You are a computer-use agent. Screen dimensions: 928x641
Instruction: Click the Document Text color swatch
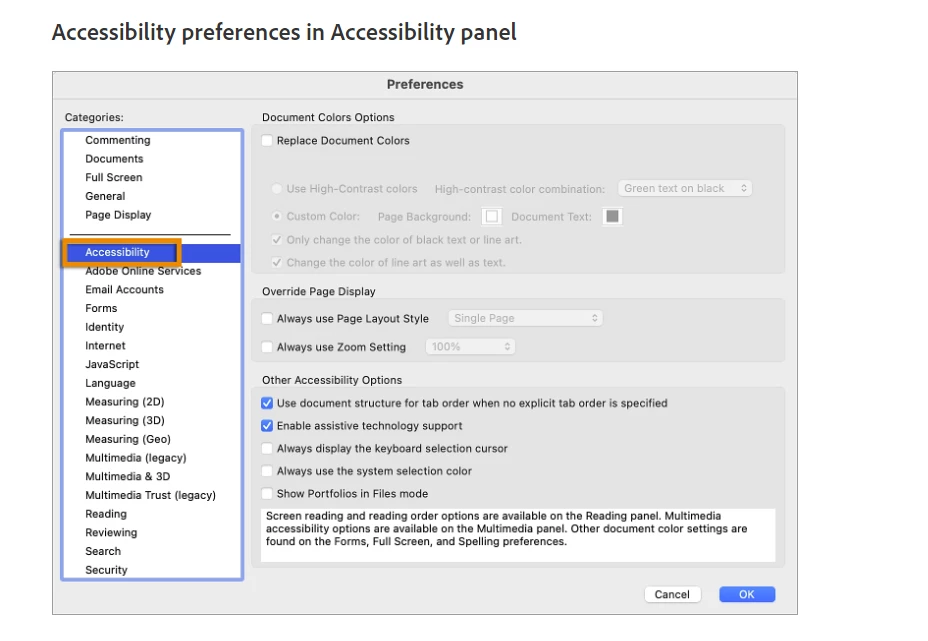tap(613, 216)
